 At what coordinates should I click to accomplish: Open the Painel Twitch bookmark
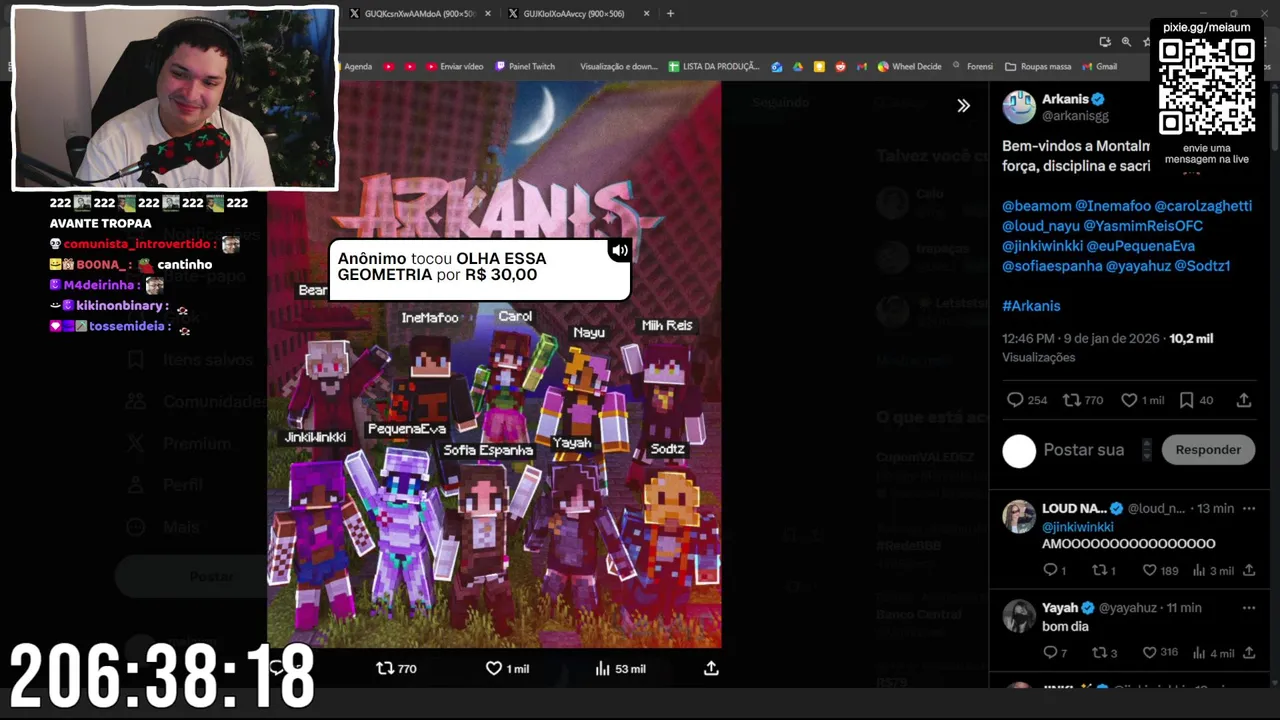point(525,67)
